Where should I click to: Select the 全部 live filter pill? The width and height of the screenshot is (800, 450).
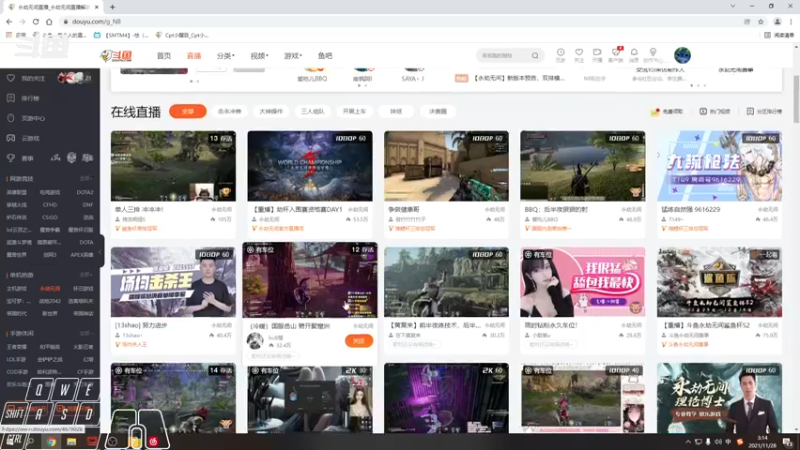[188, 111]
